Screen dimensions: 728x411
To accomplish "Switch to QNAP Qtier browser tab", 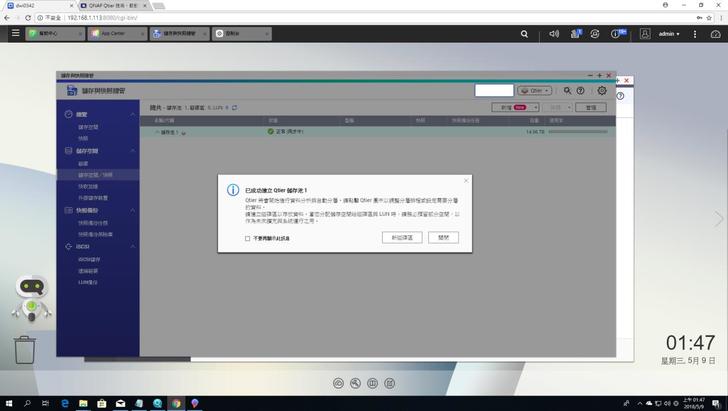I will point(114,6).
